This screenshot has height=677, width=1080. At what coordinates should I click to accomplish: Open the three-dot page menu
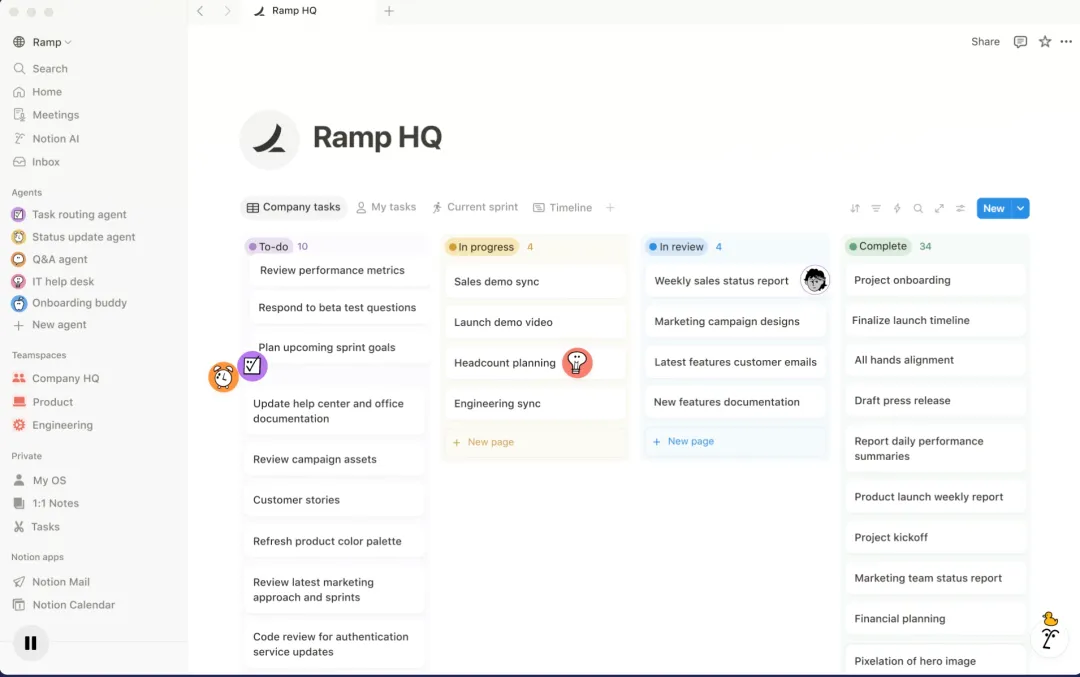pyautogui.click(x=1066, y=42)
